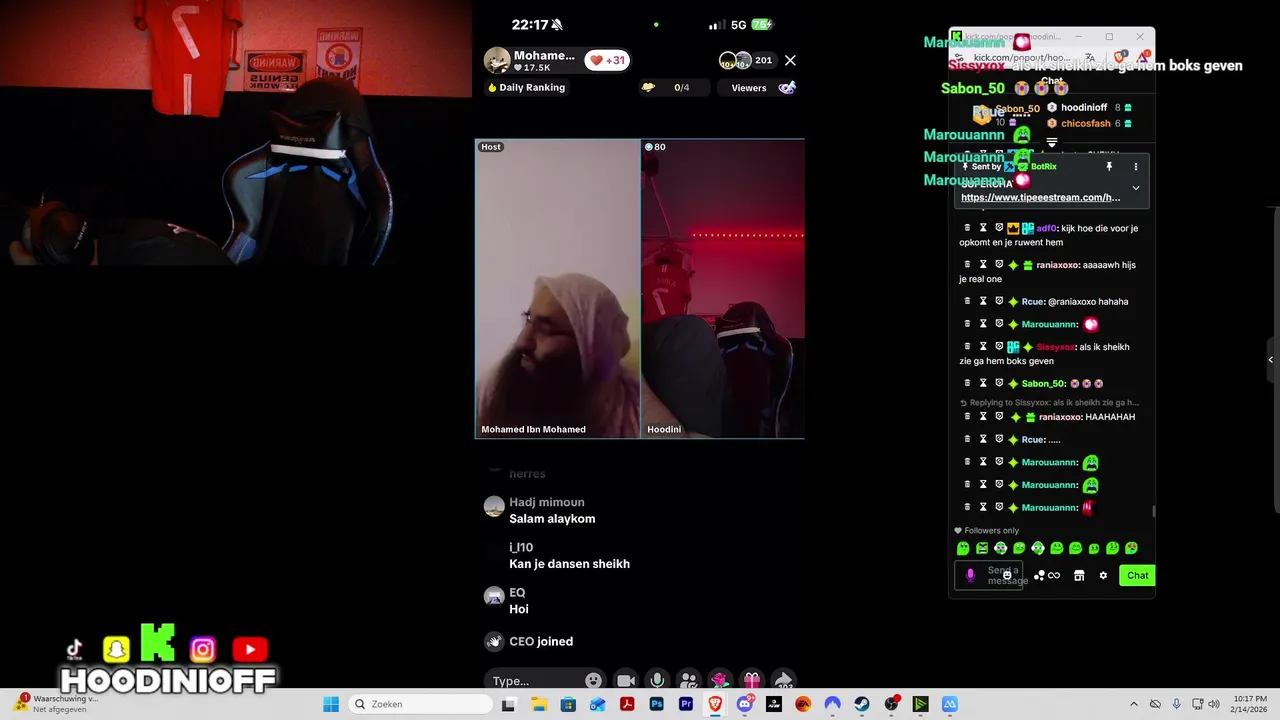Screen dimensions: 1280x720
Task: Open Discord from the taskbar
Action: (744, 704)
